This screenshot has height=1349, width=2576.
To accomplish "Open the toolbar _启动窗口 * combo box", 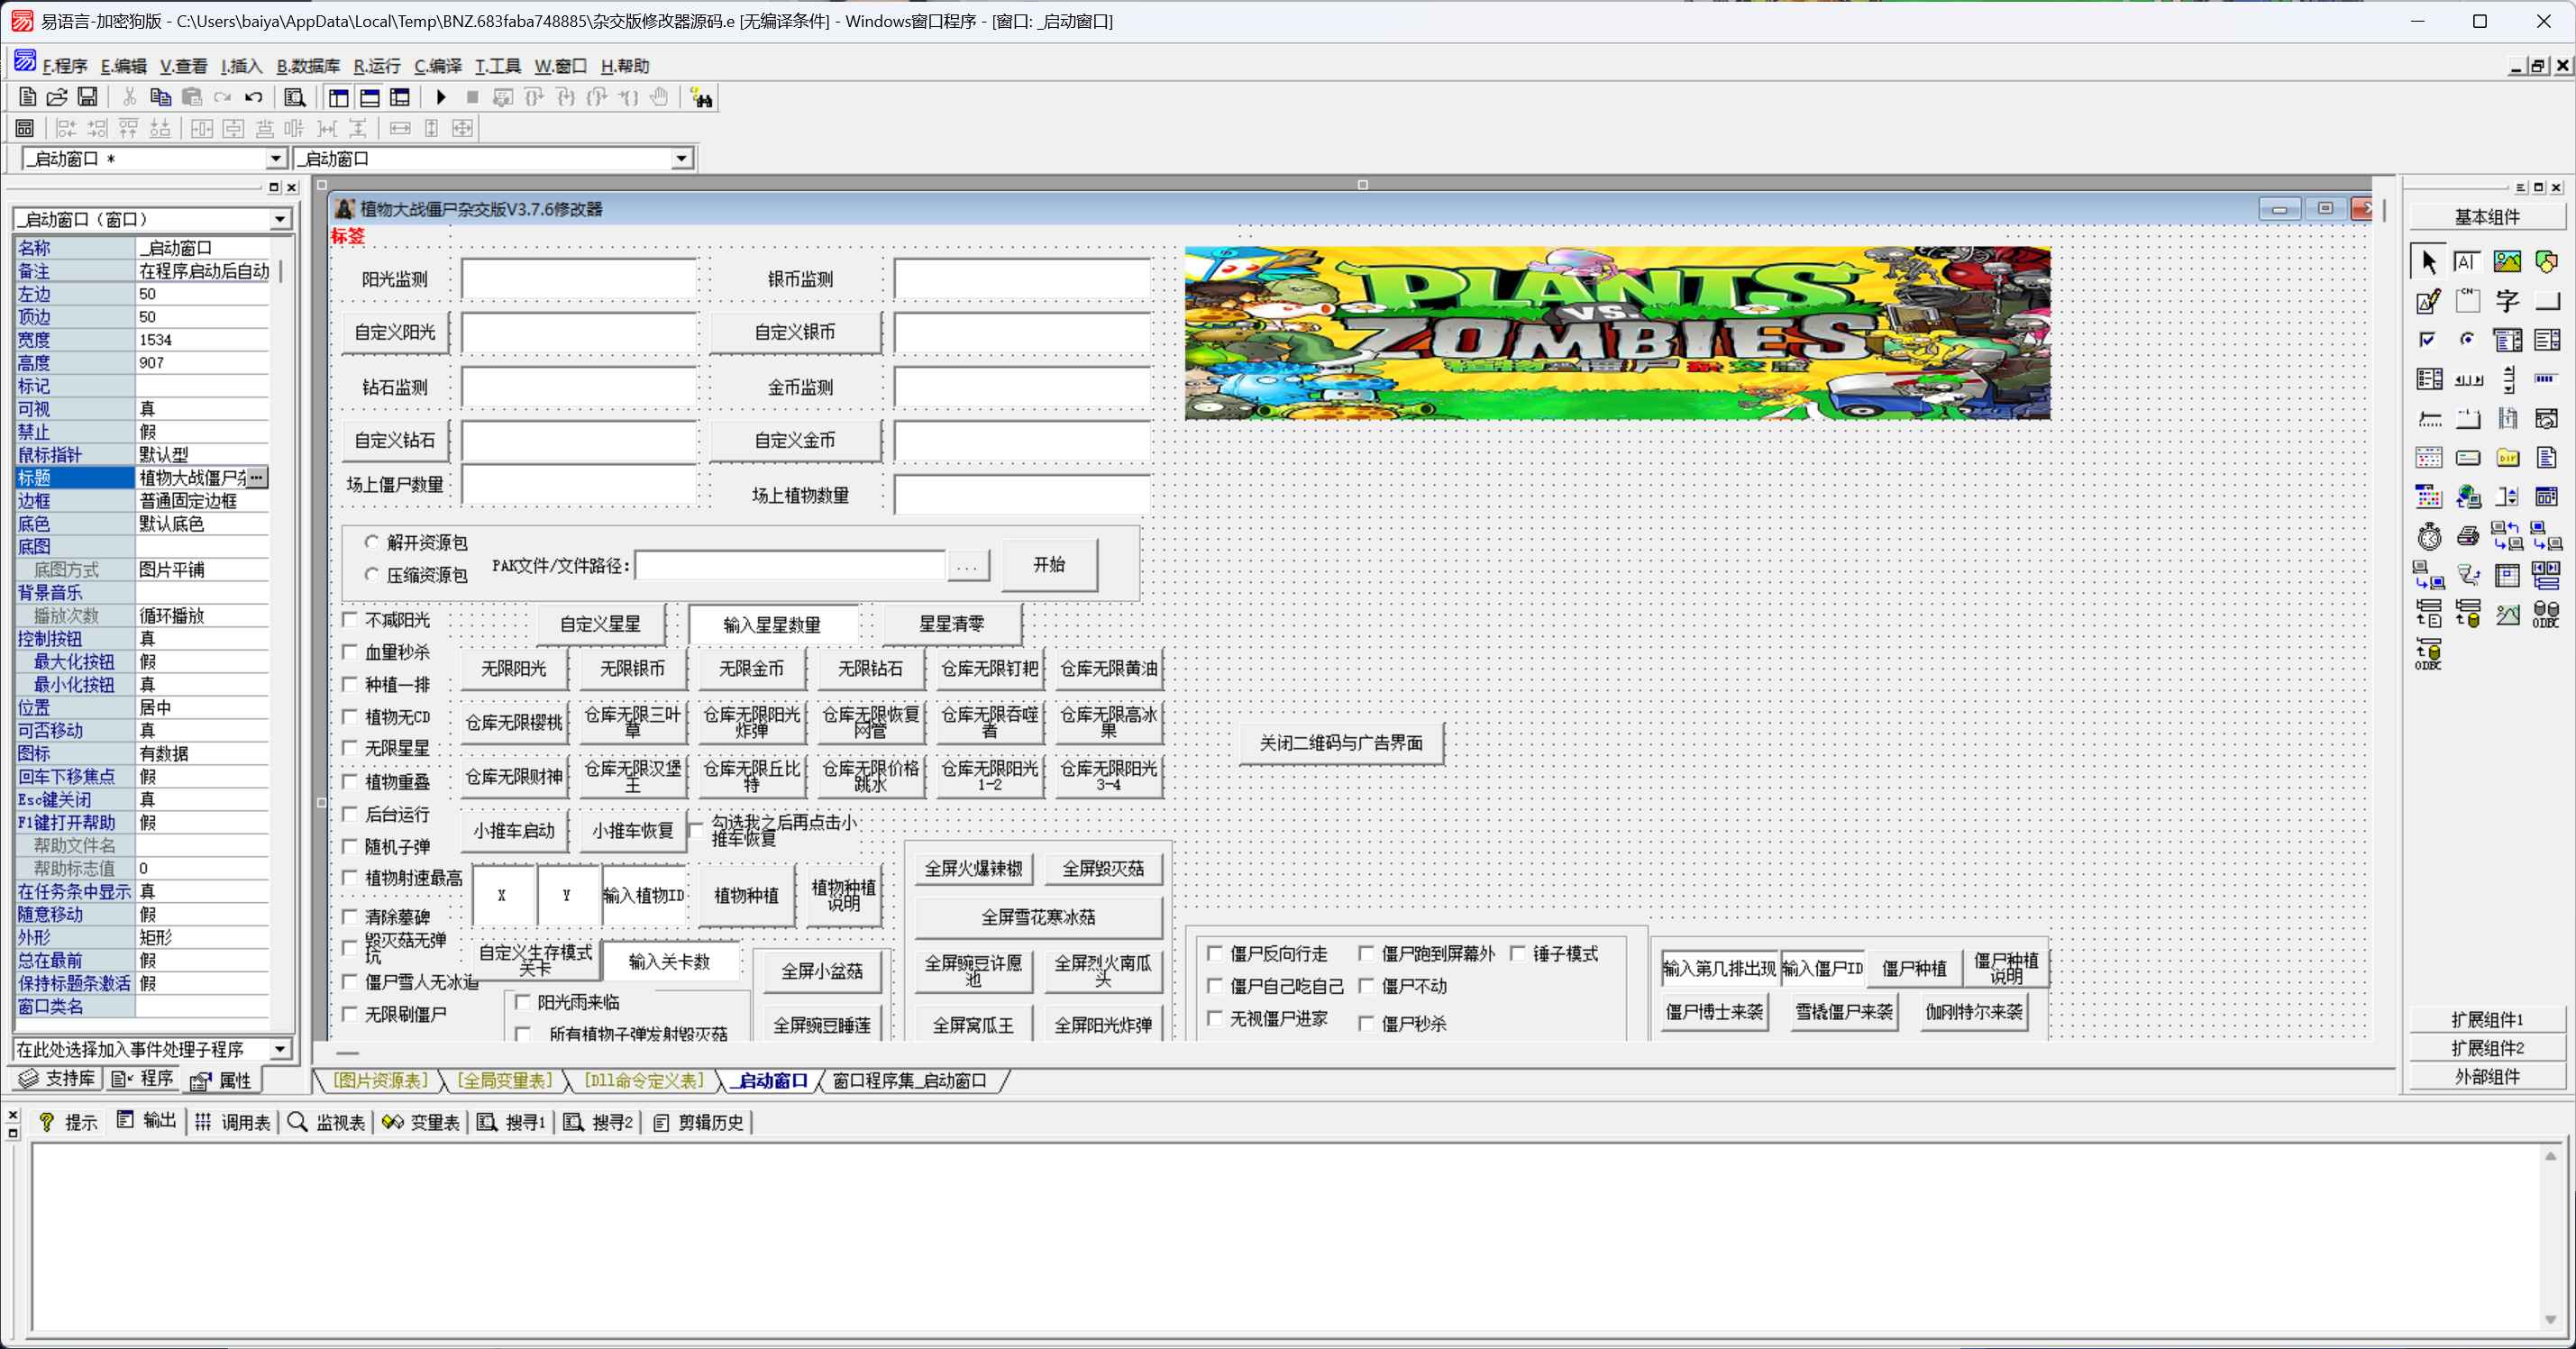I will pos(276,159).
